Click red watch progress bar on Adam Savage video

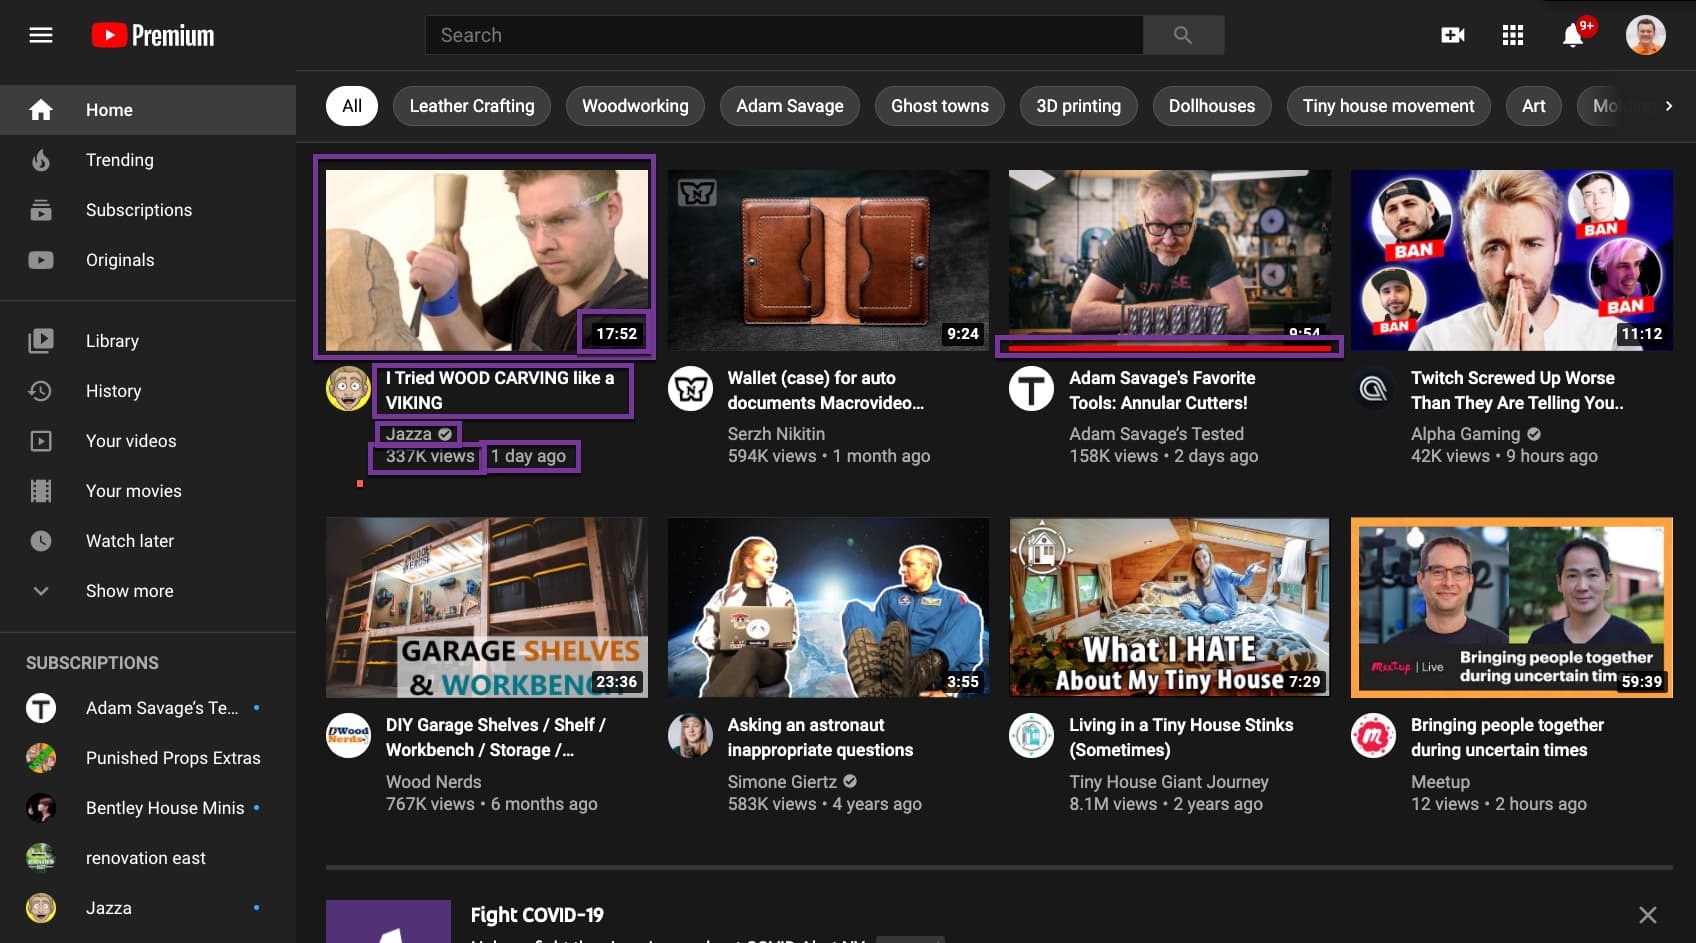click(x=1169, y=347)
